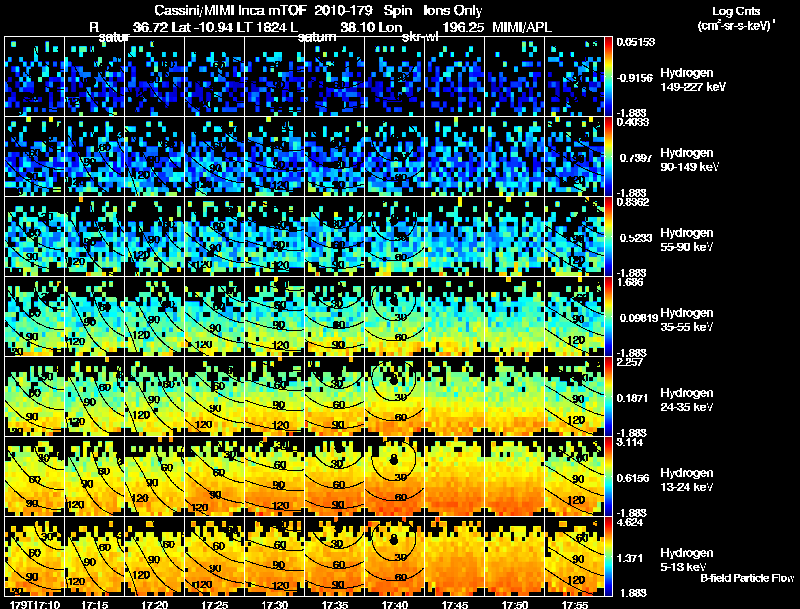Viewport: 800px width, 609px height.
Task: Click the colorbar maximum value 0.05153
Action: click(x=635, y=42)
